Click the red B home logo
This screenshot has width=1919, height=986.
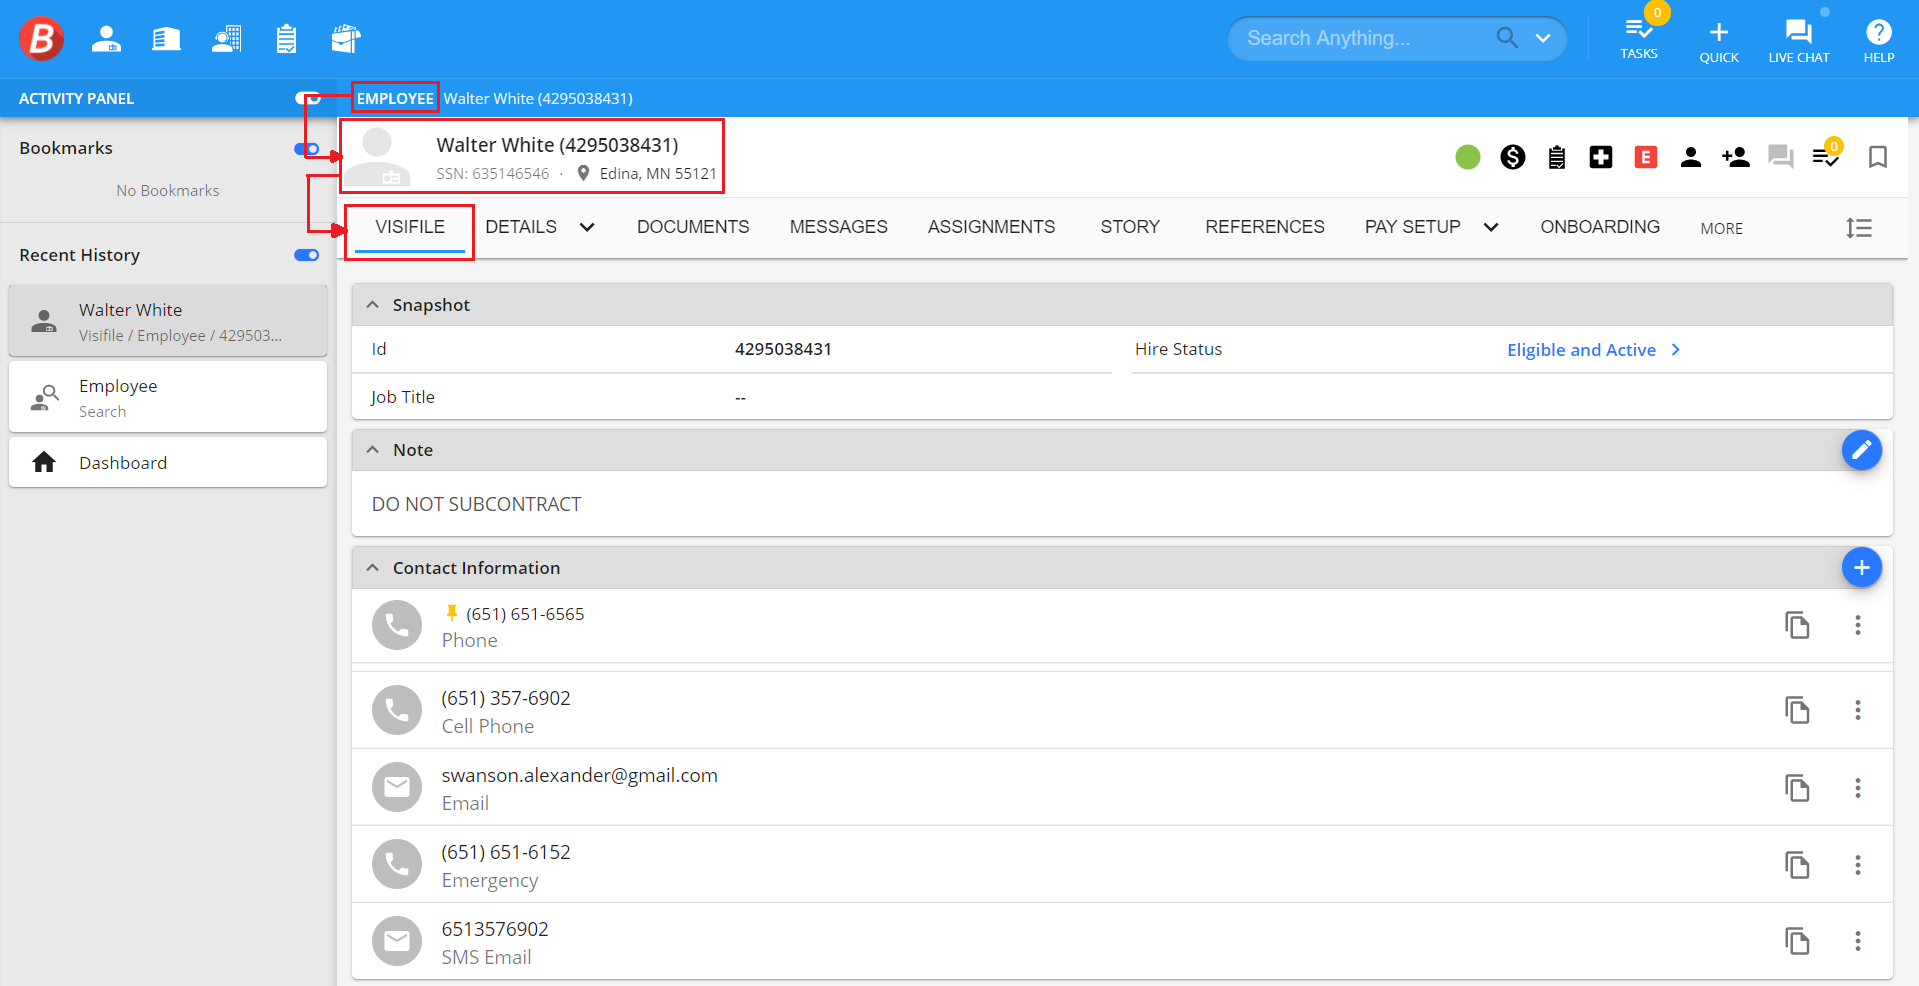coord(42,39)
